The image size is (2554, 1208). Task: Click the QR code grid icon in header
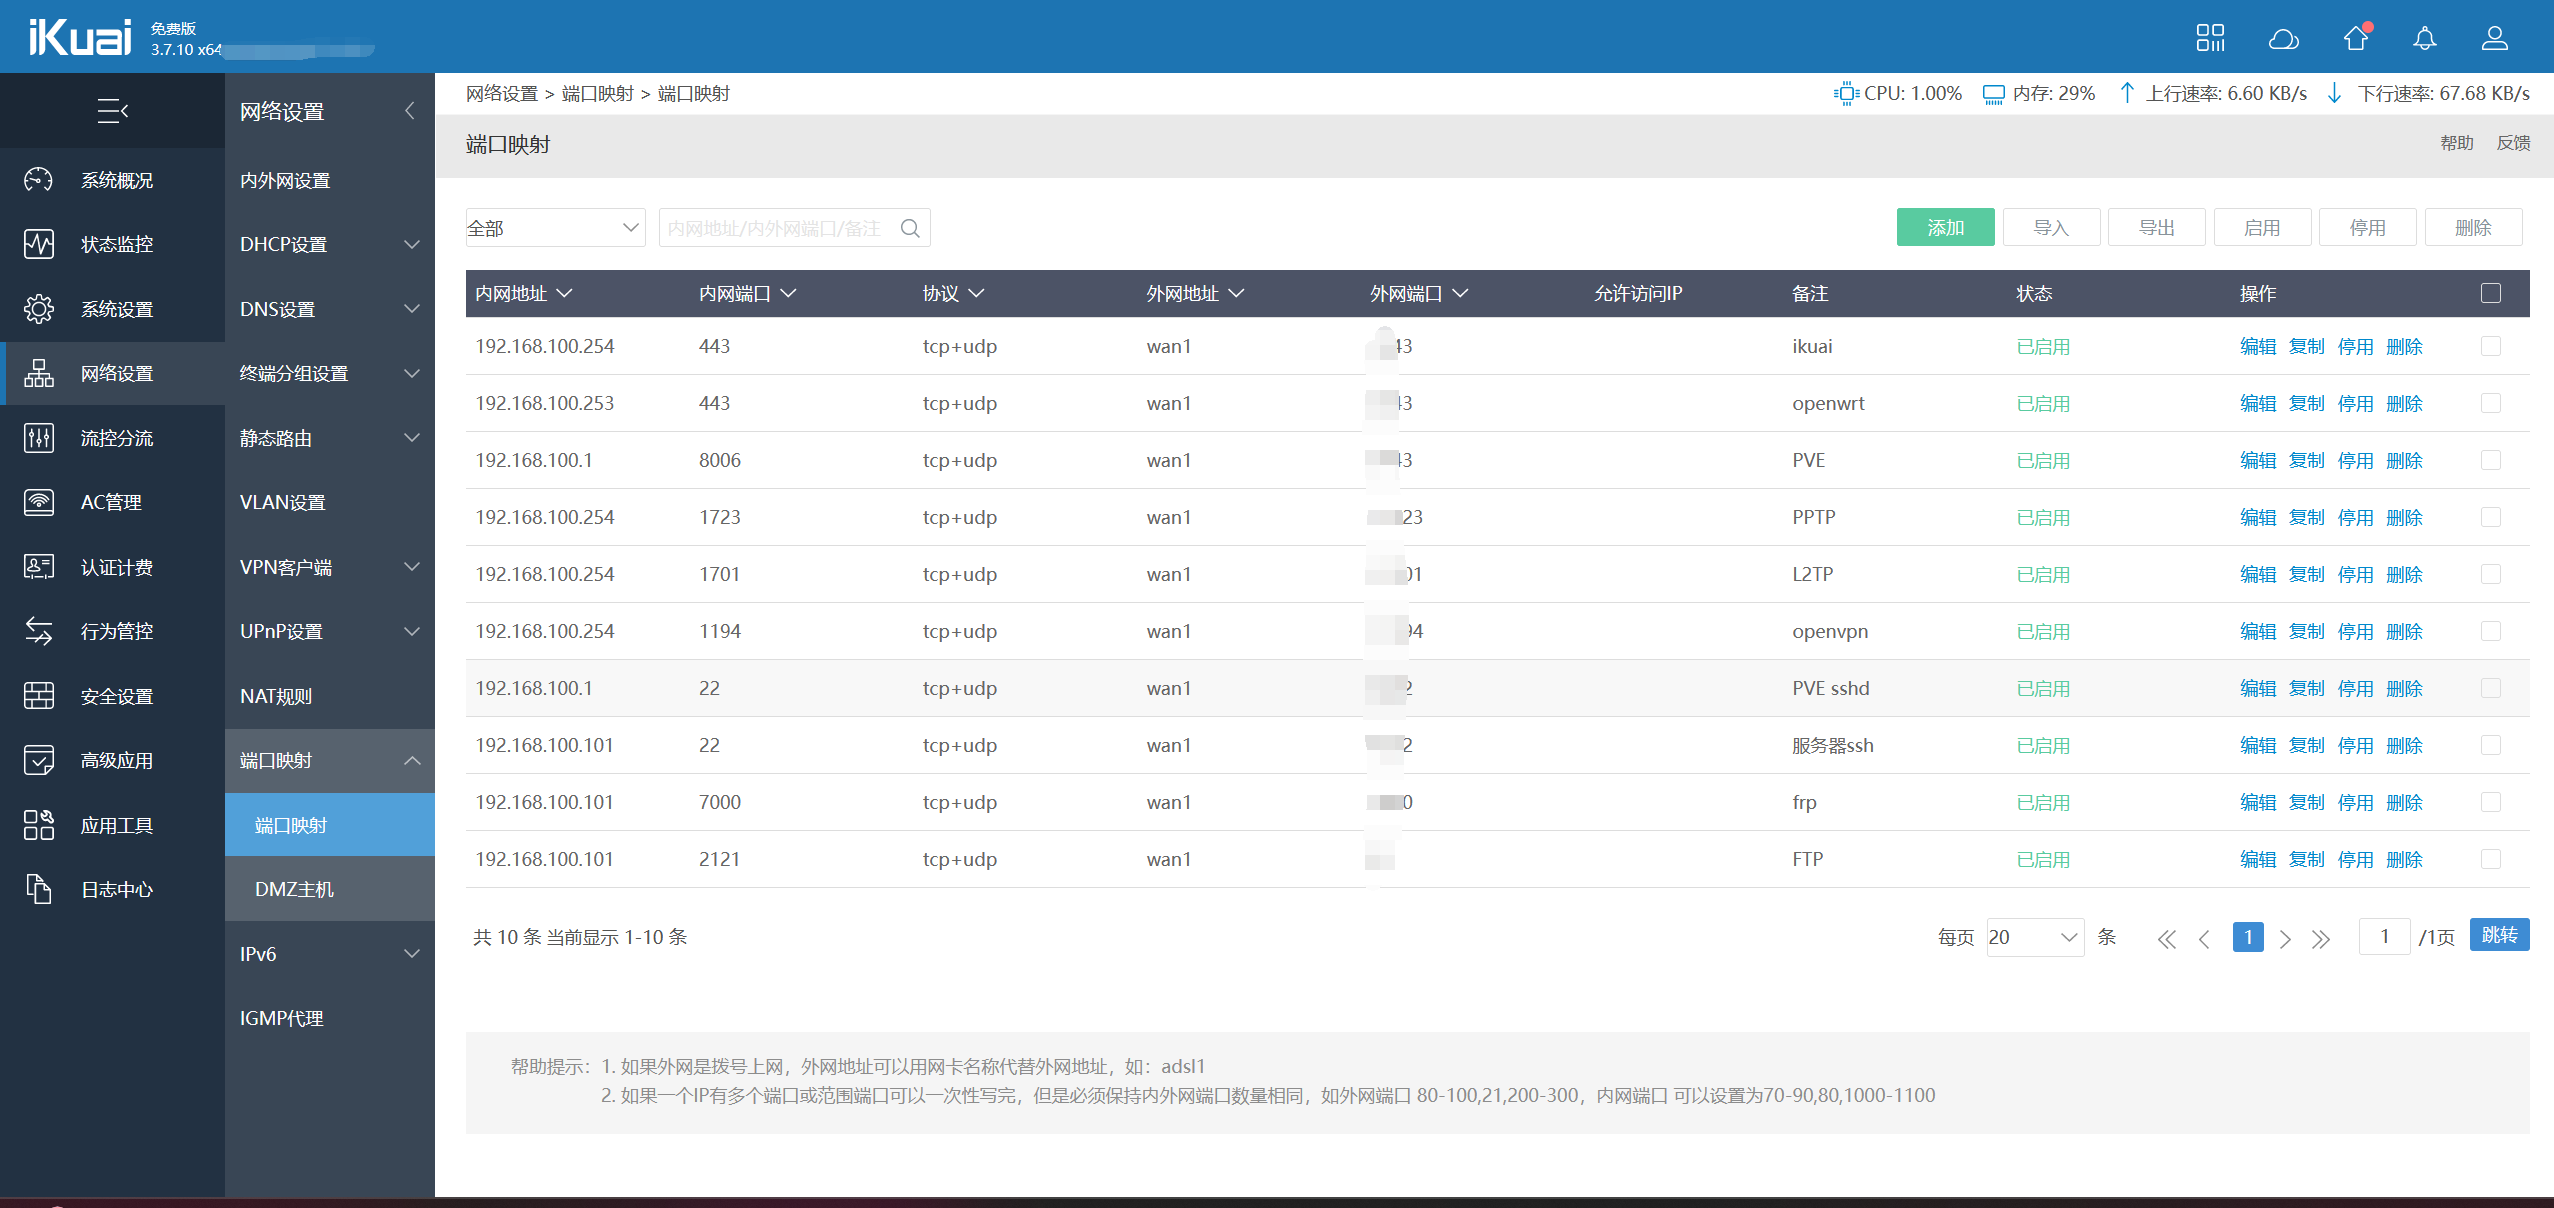[2210, 38]
